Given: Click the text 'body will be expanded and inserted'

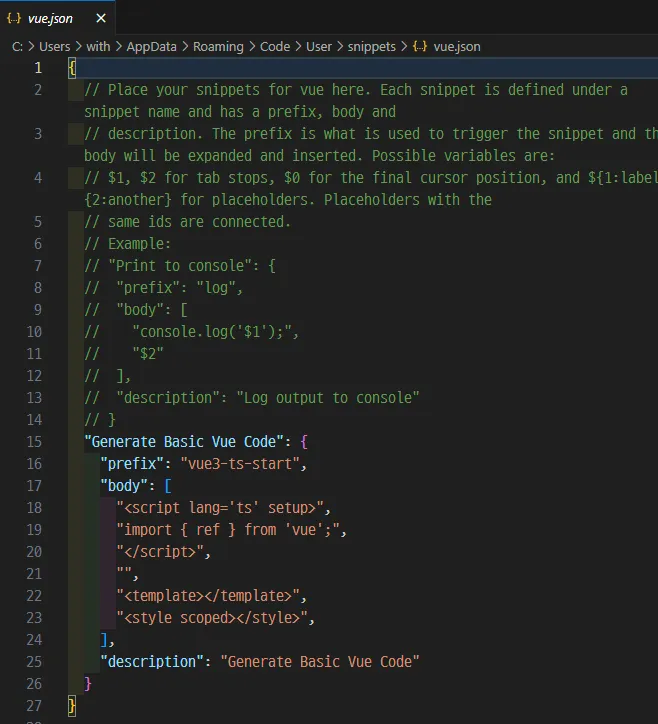Looking at the screenshot, I should click(x=220, y=156).
